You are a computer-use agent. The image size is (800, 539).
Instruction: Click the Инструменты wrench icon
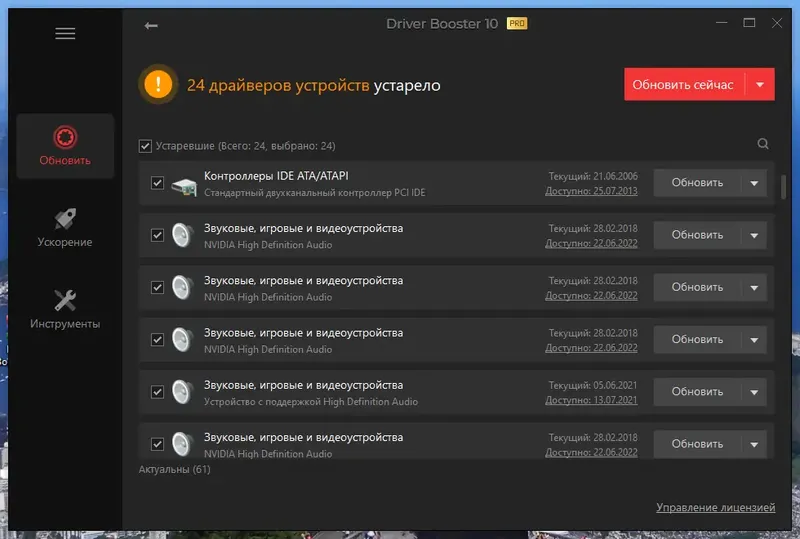(65, 300)
